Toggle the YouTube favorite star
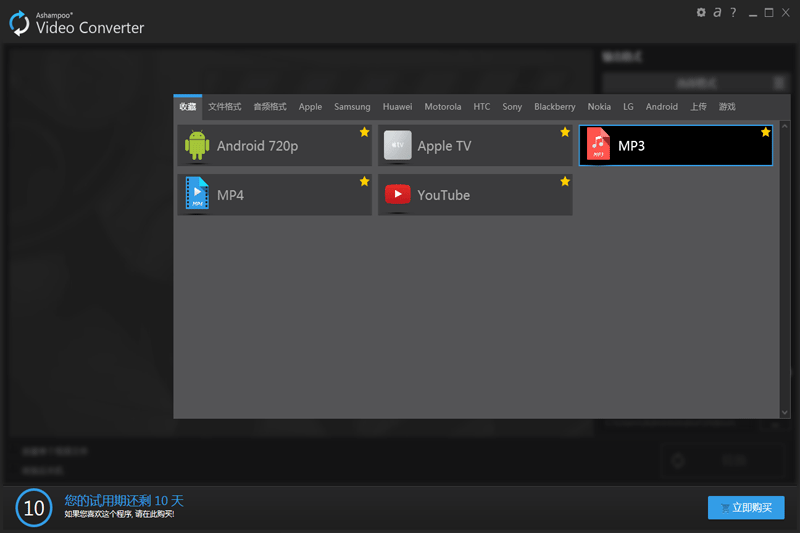 565,181
